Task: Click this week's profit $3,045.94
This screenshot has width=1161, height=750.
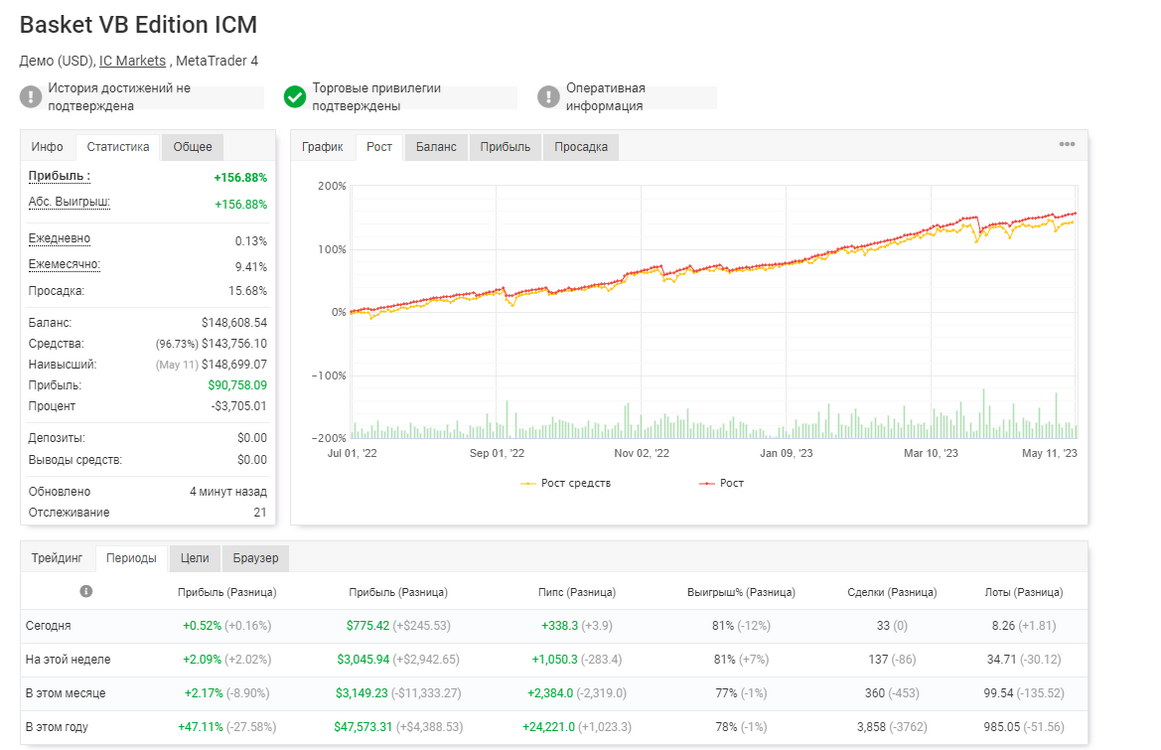Action: (363, 659)
